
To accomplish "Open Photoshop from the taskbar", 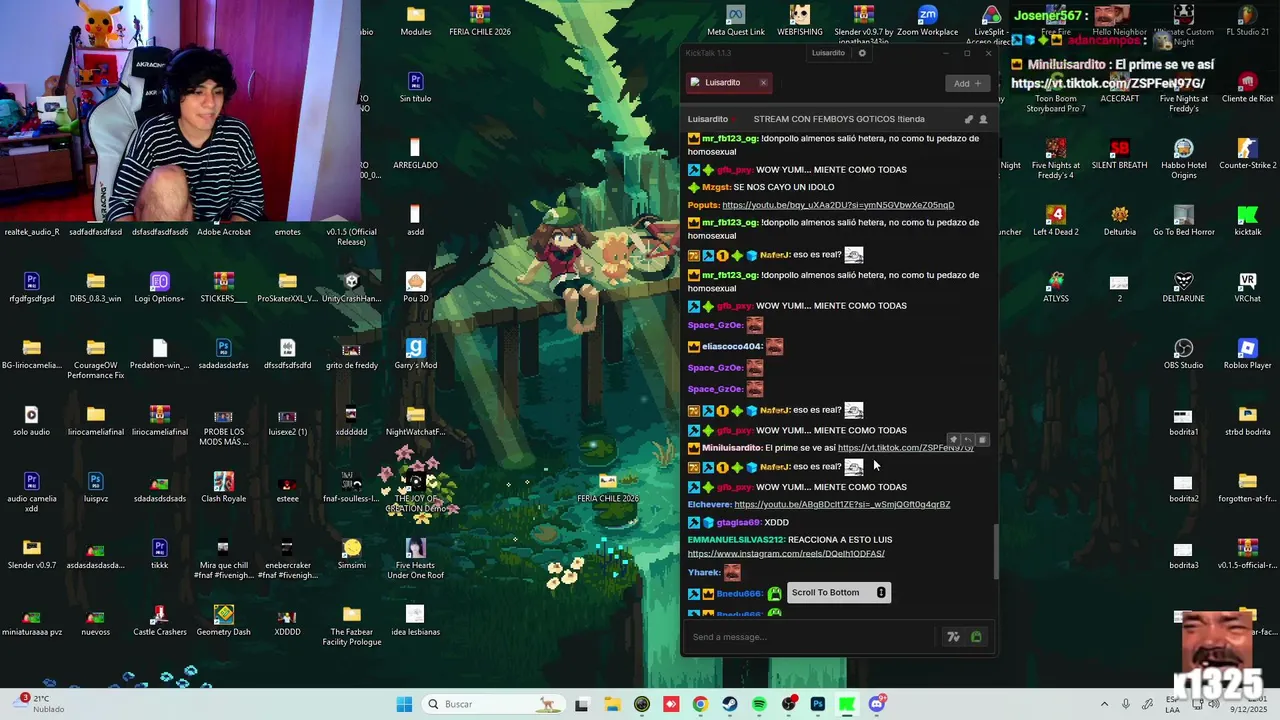I will (818, 704).
